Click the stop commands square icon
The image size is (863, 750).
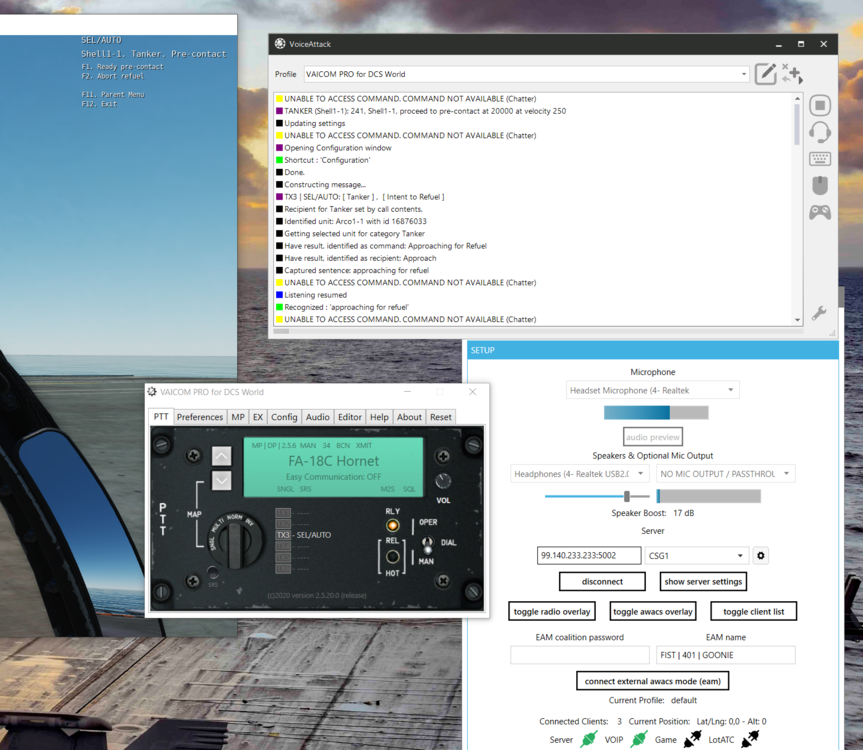tap(820, 106)
